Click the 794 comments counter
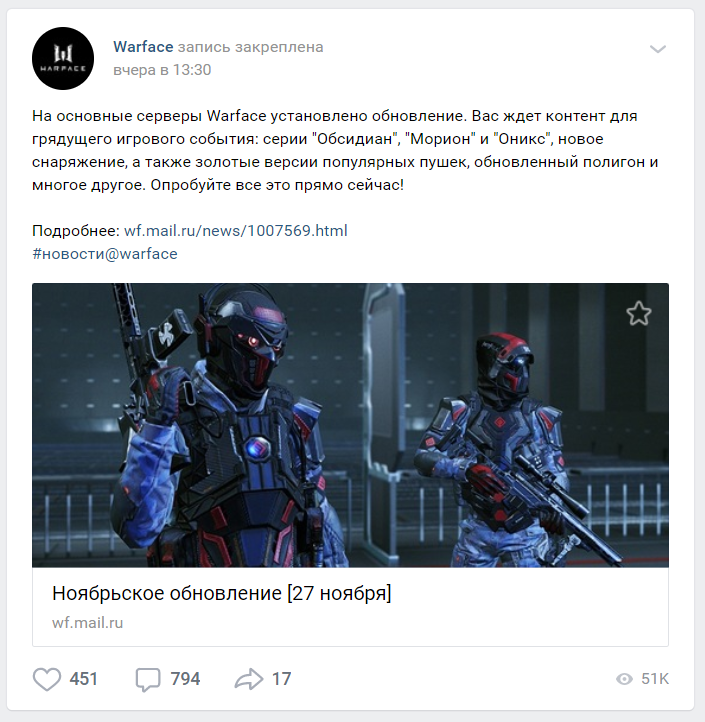This screenshot has width=705, height=722. point(185,679)
